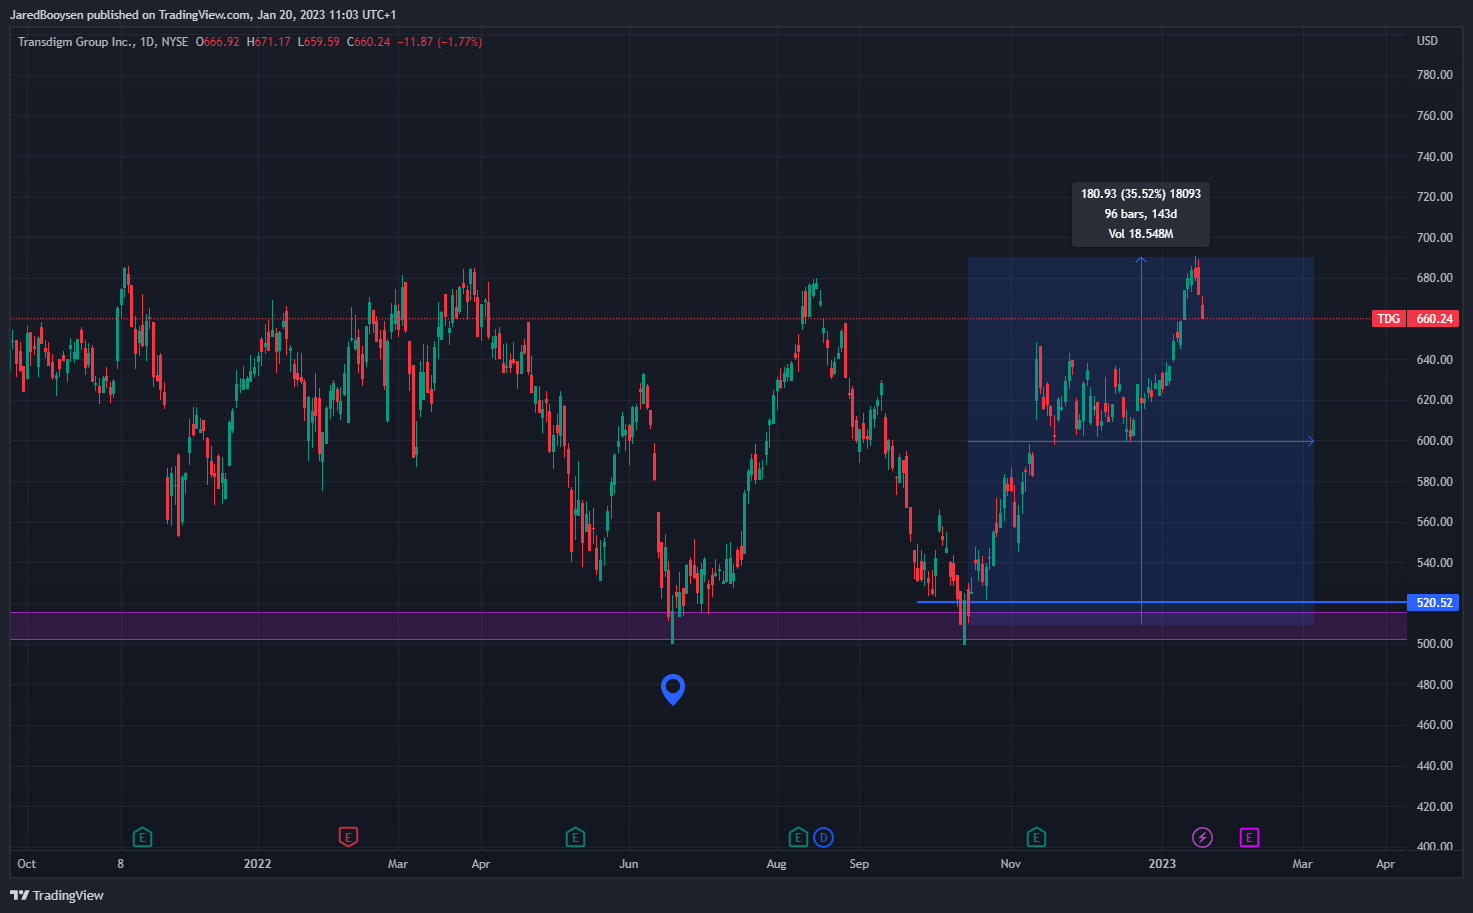This screenshot has width=1473, height=913.
Task: Select the TDG ticker tag on price axis
Action: (x=1389, y=319)
